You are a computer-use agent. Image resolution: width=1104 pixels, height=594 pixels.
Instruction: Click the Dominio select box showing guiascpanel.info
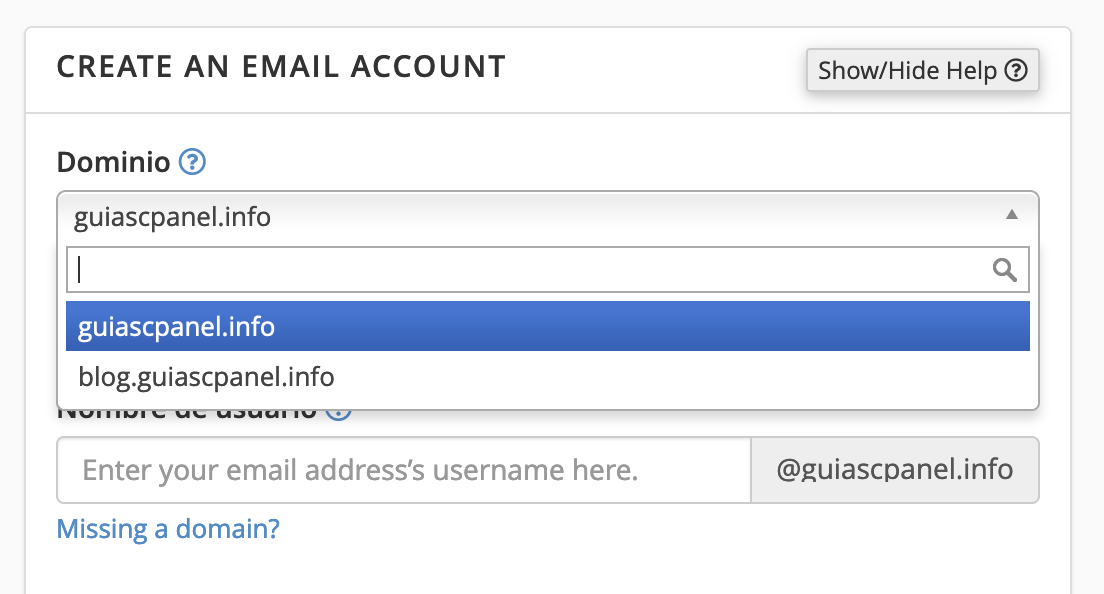point(548,216)
